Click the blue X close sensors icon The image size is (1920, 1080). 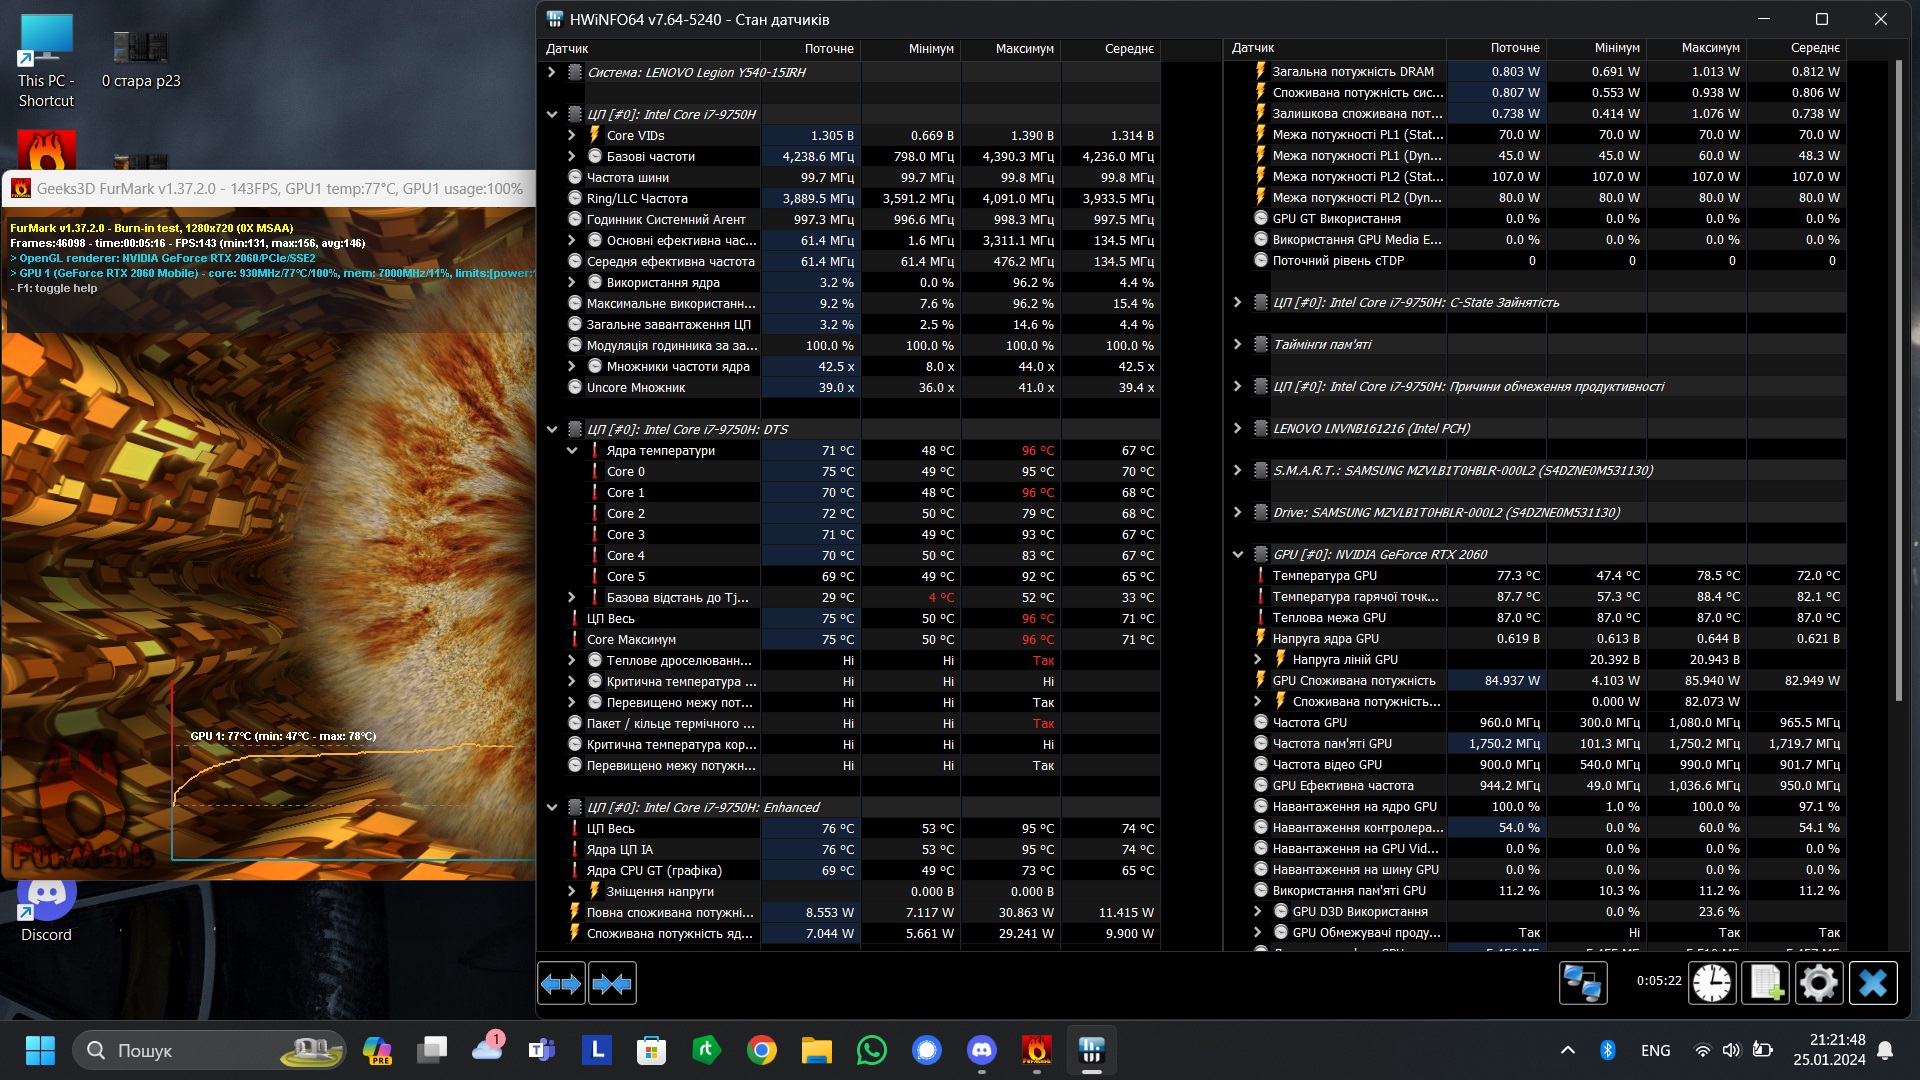point(1873,983)
